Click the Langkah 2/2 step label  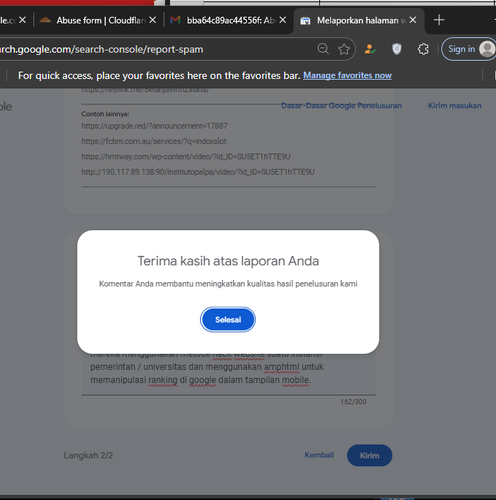88,455
